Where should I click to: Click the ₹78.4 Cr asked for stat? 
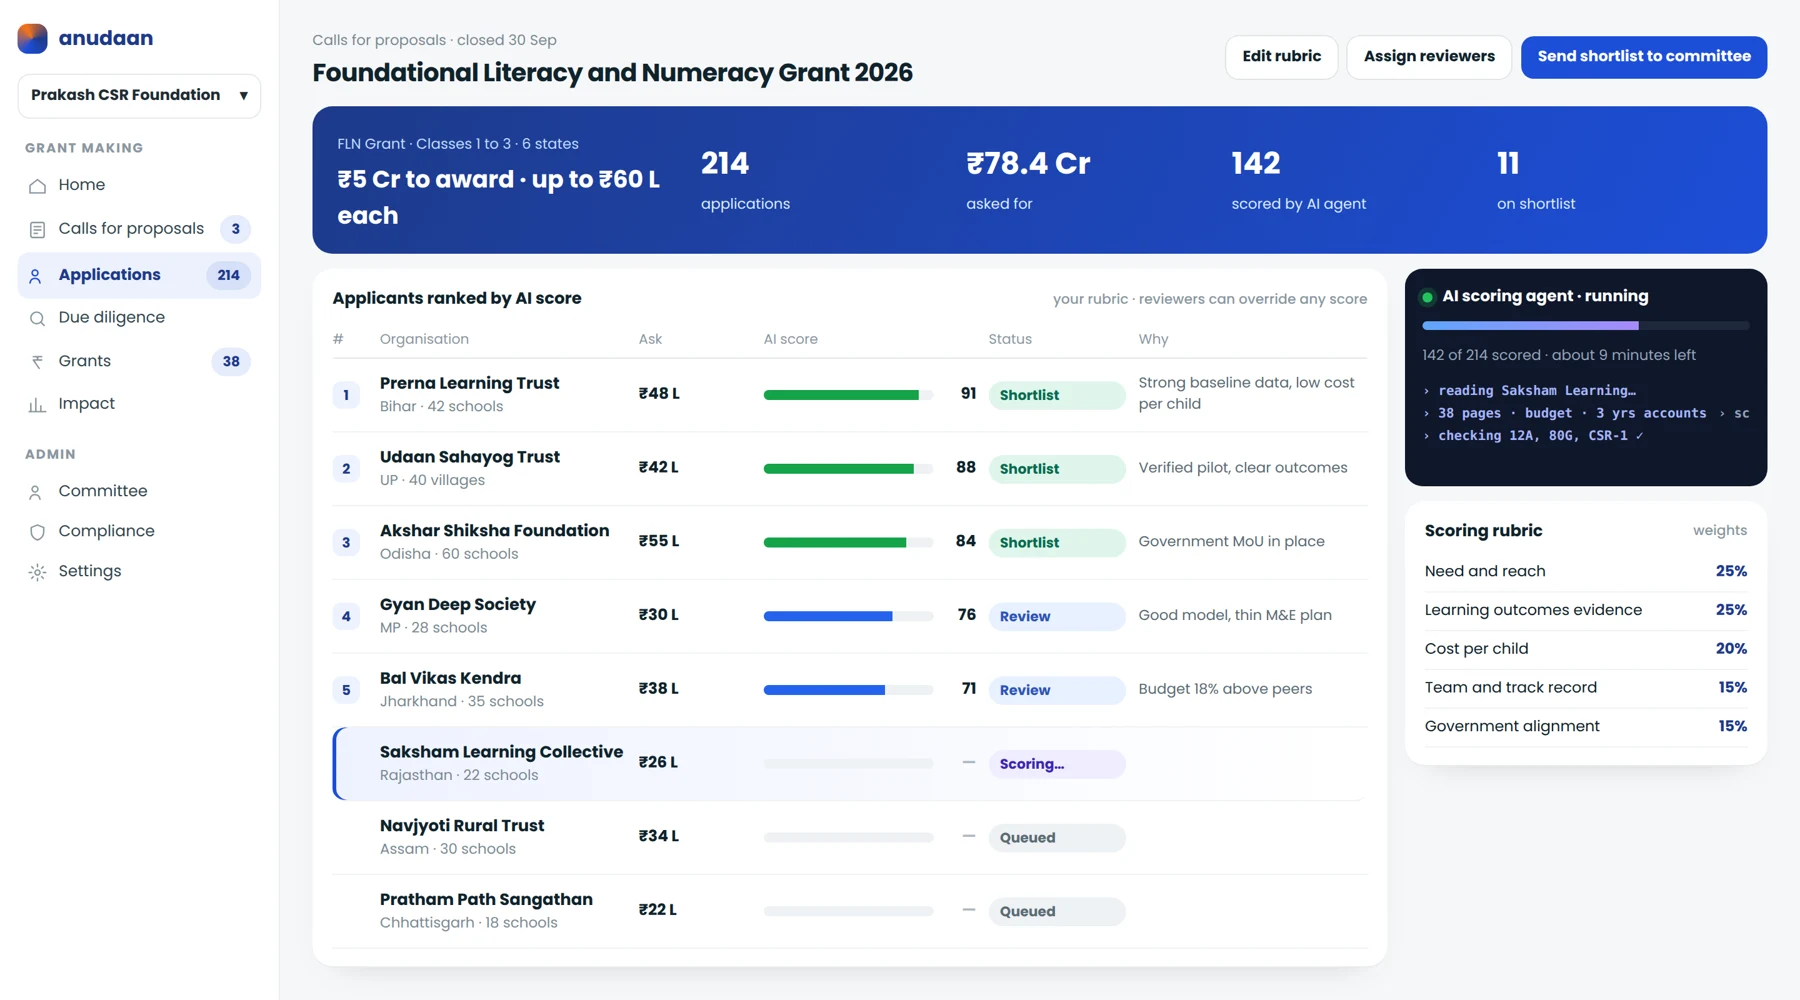click(x=1028, y=180)
